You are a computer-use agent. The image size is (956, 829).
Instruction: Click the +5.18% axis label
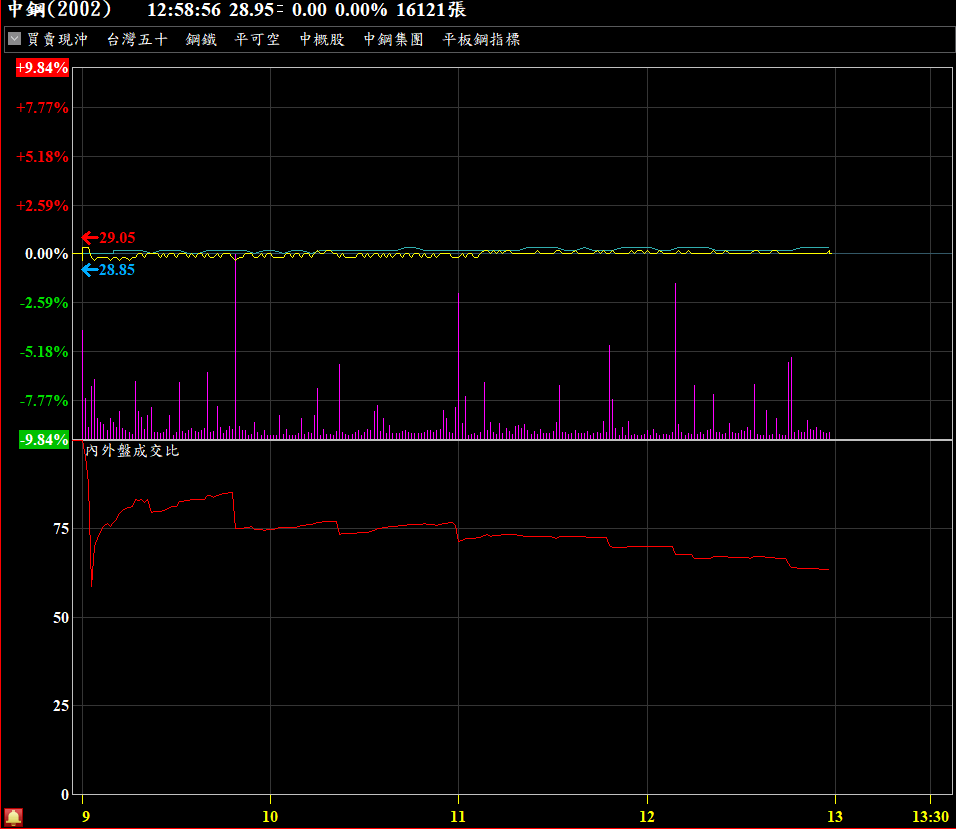[x=42, y=157]
